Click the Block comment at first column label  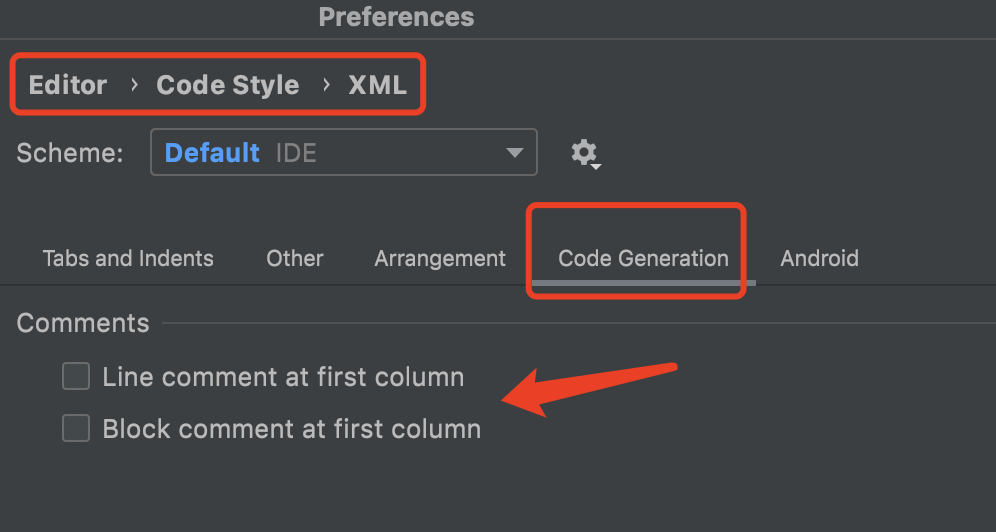(x=292, y=429)
